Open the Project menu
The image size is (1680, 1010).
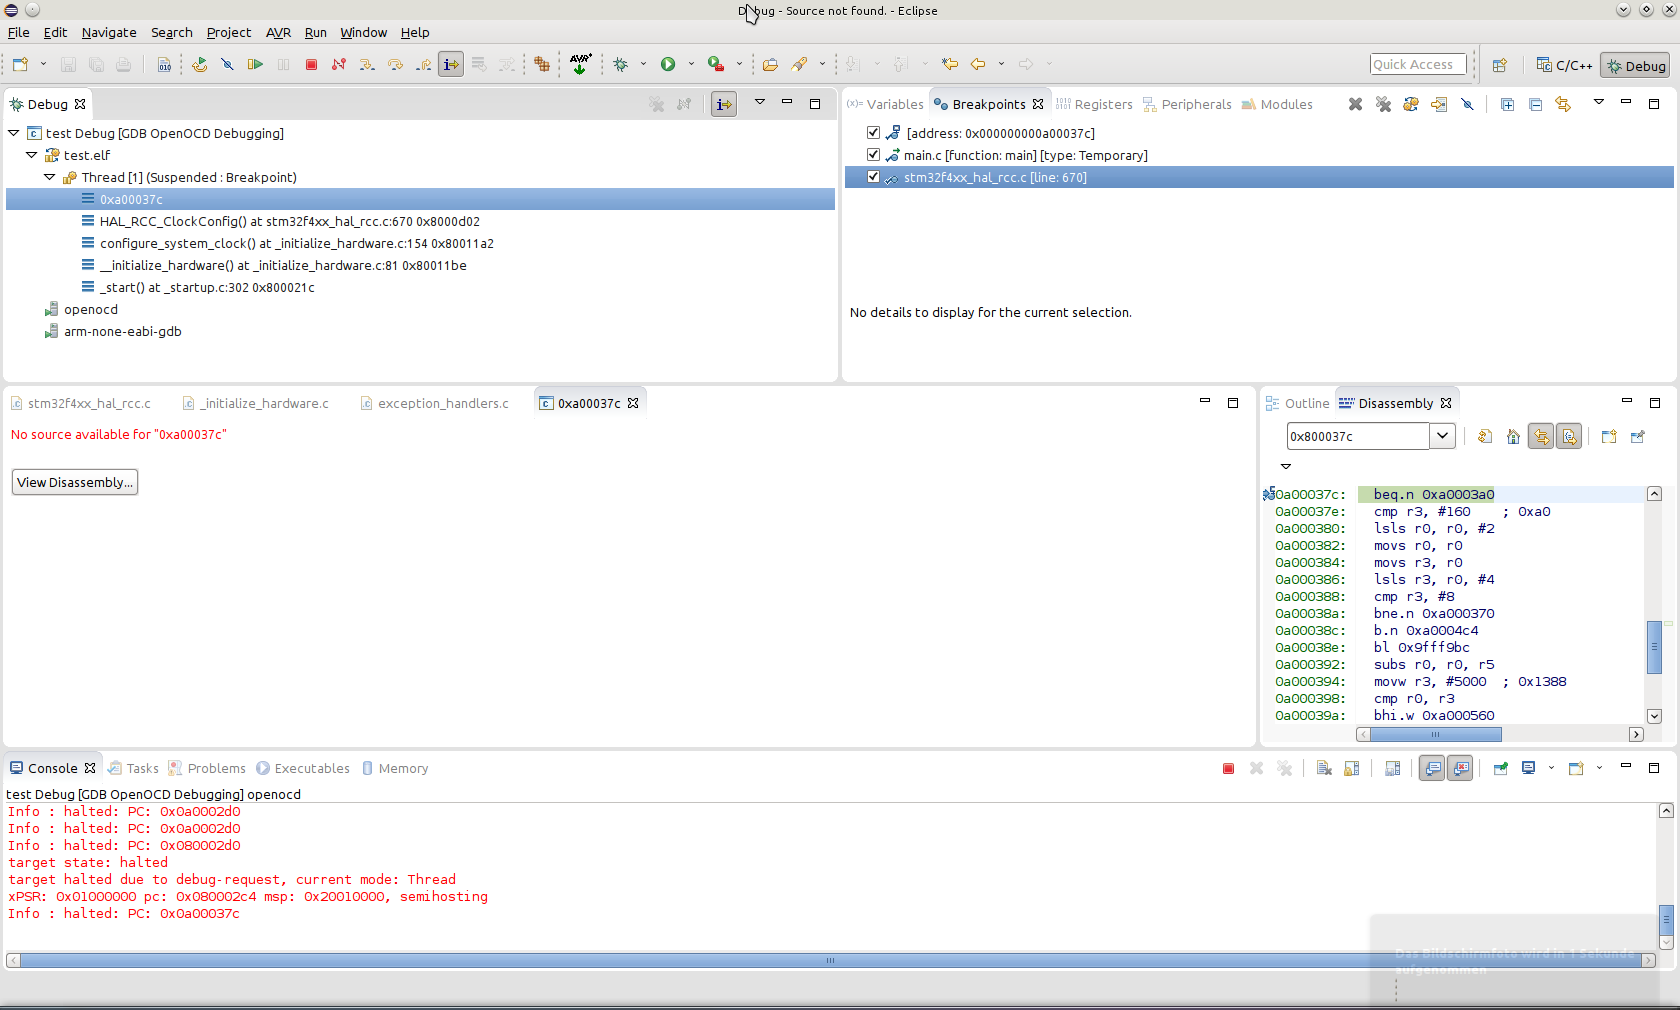(229, 32)
